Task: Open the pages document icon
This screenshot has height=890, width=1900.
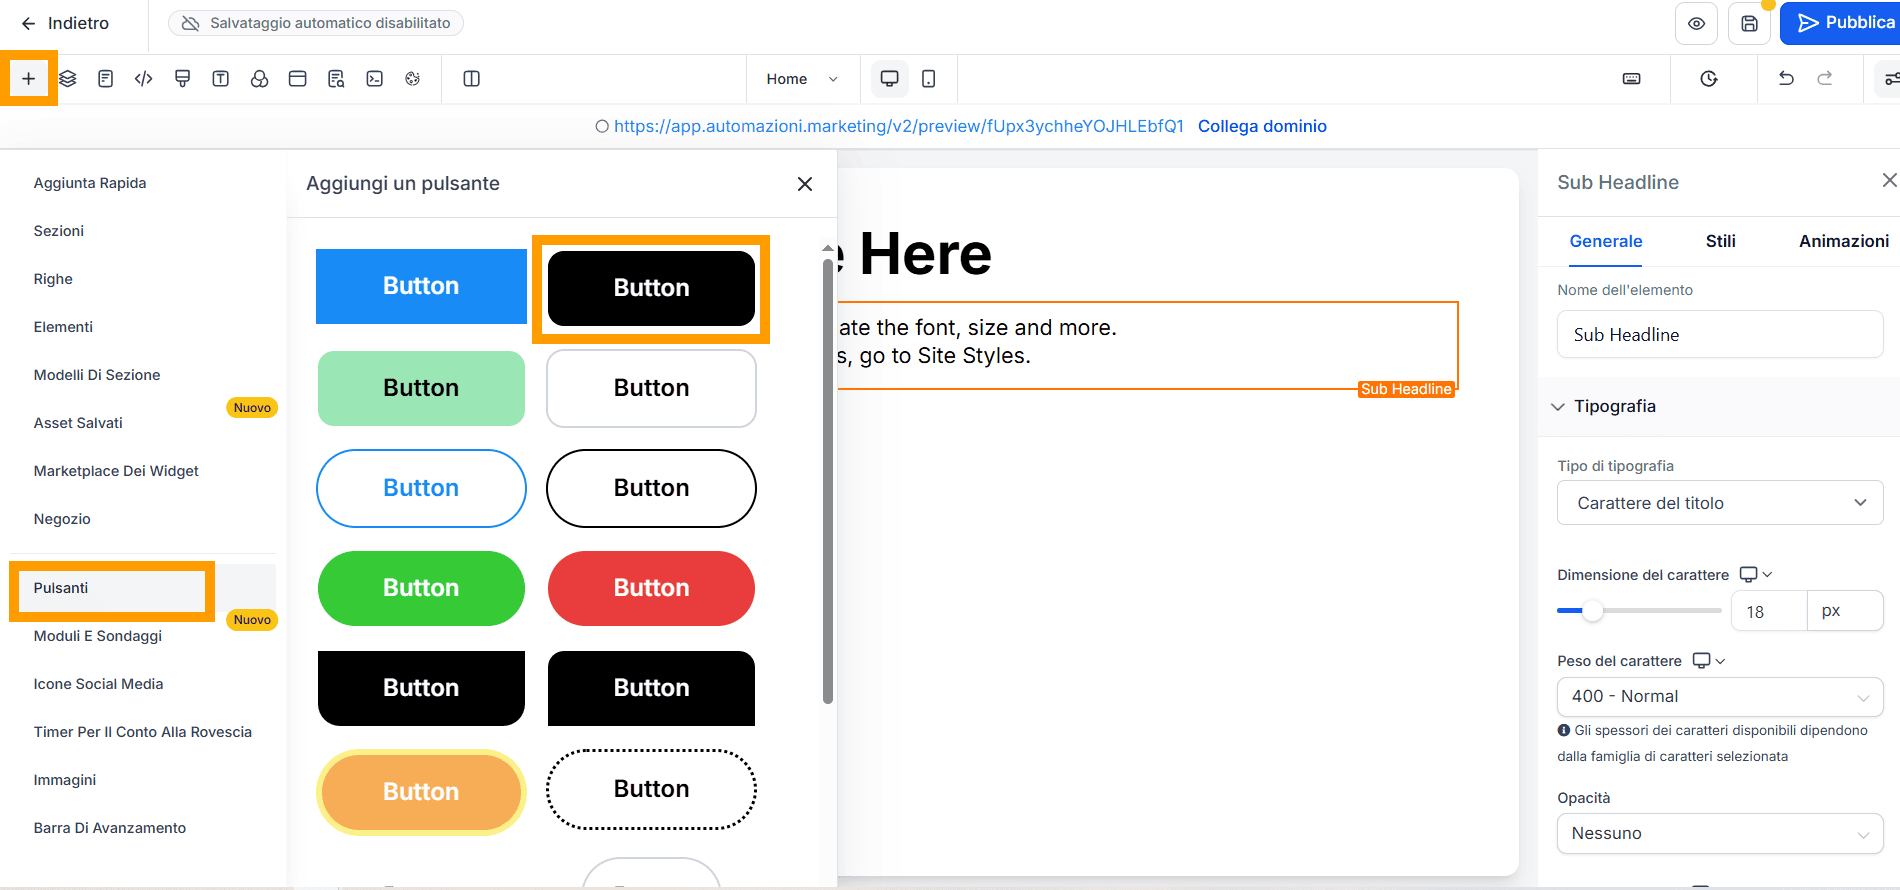Action: (x=105, y=79)
